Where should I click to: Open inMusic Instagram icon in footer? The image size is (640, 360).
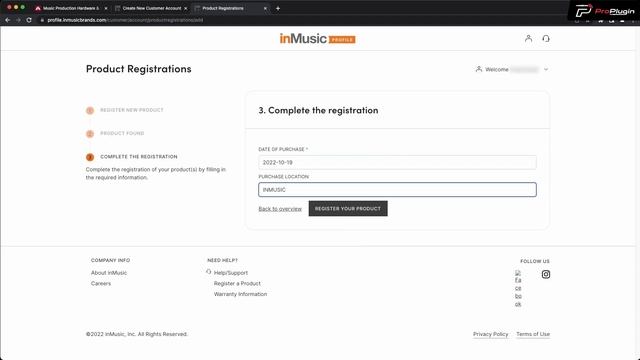[546, 274]
